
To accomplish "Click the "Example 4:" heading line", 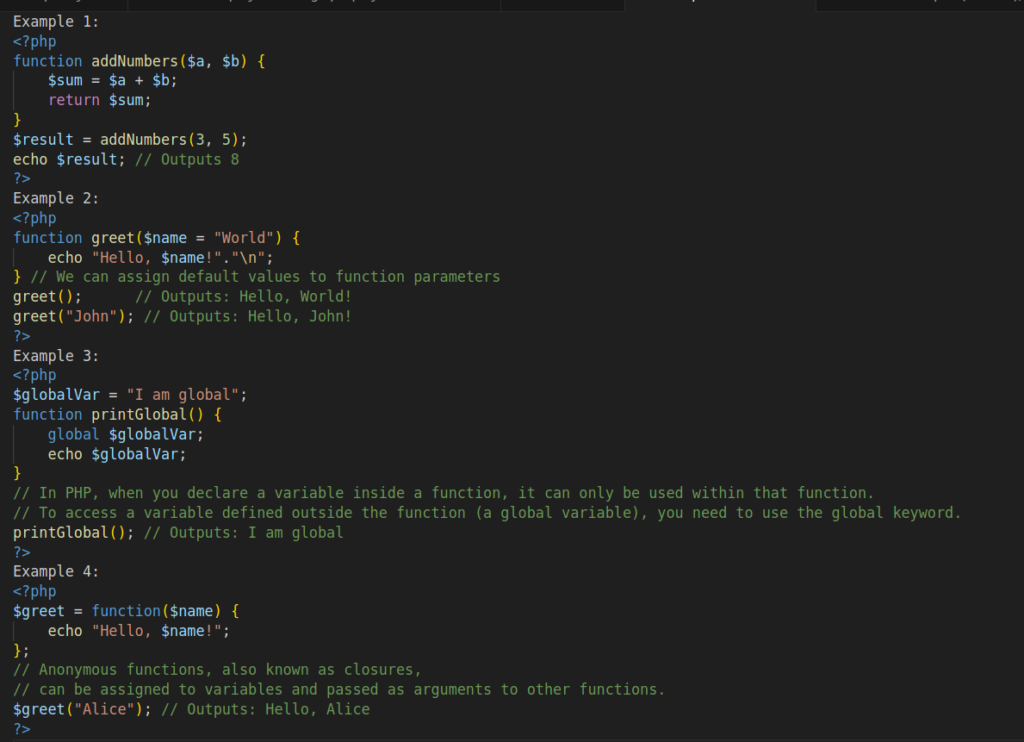I will pyautogui.click(x=56, y=572).
